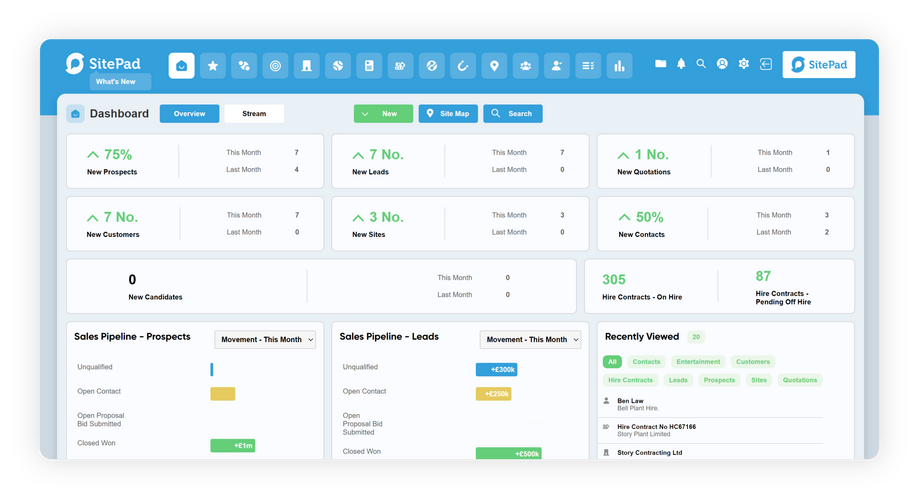
Task: Click the magnifier search icon in header
Action: [x=701, y=64]
